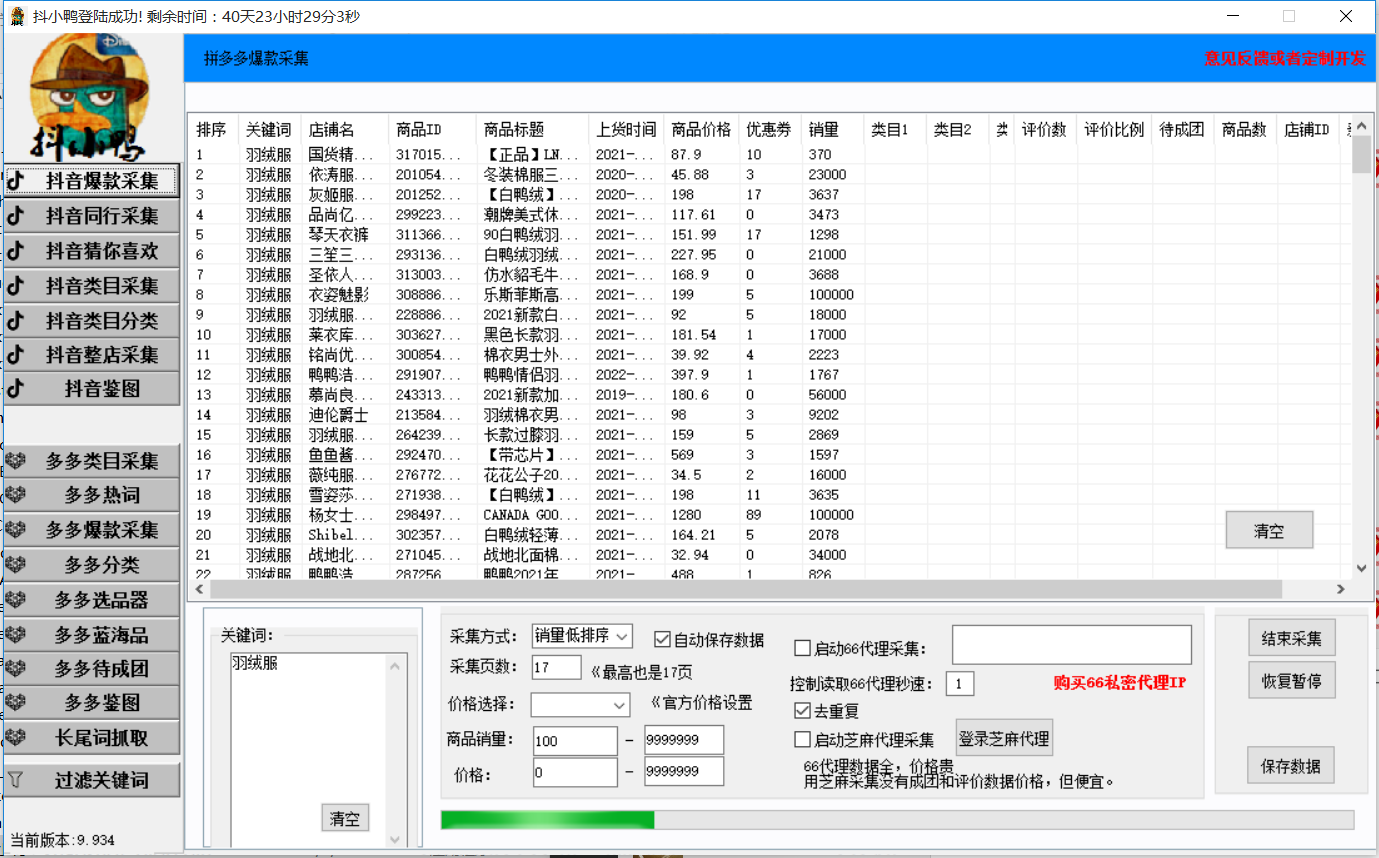This screenshot has height=858, width=1379.
Task: Expand the 价格选择 dropdown
Action: [580, 705]
